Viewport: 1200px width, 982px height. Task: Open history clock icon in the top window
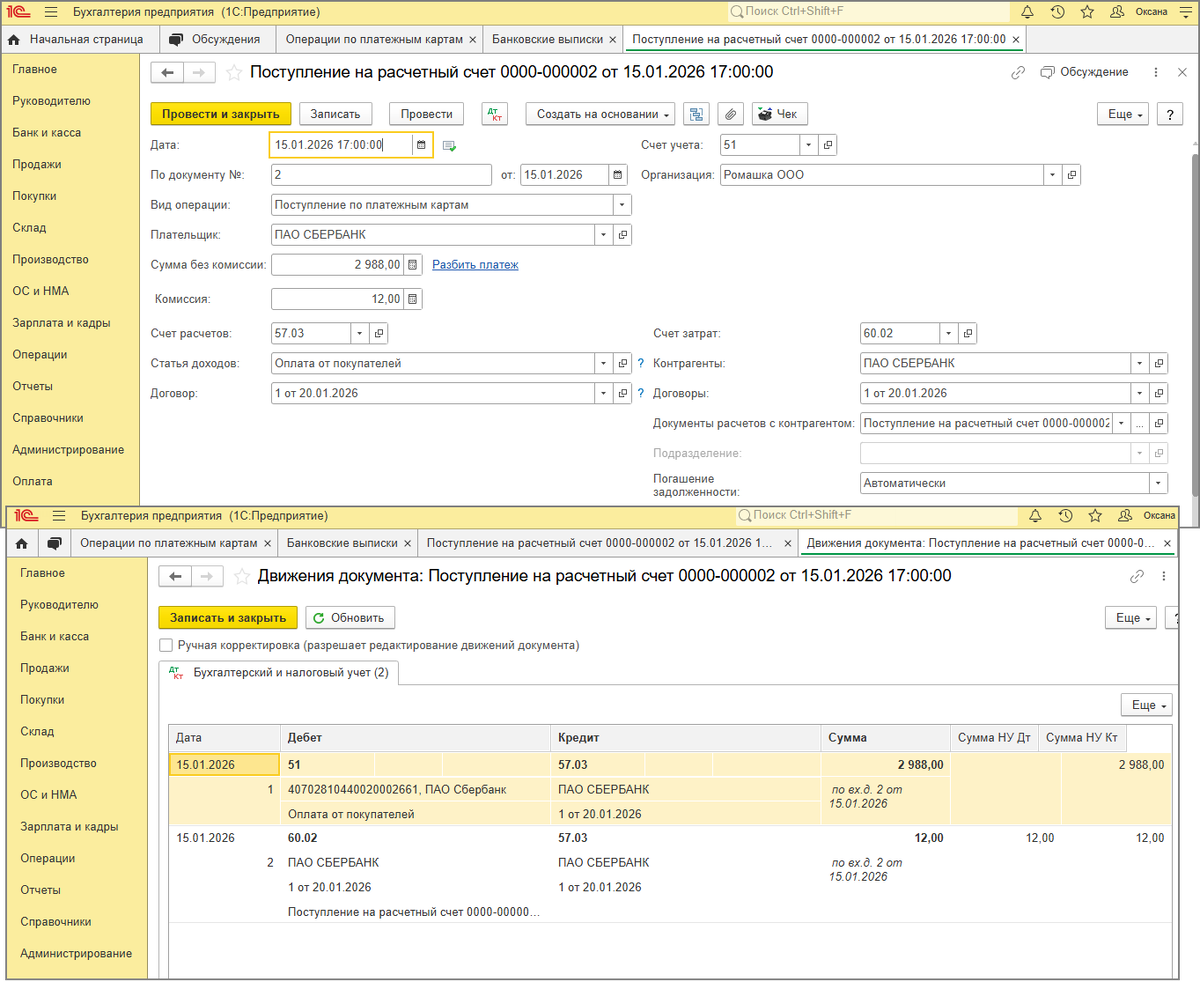tap(1057, 12)
